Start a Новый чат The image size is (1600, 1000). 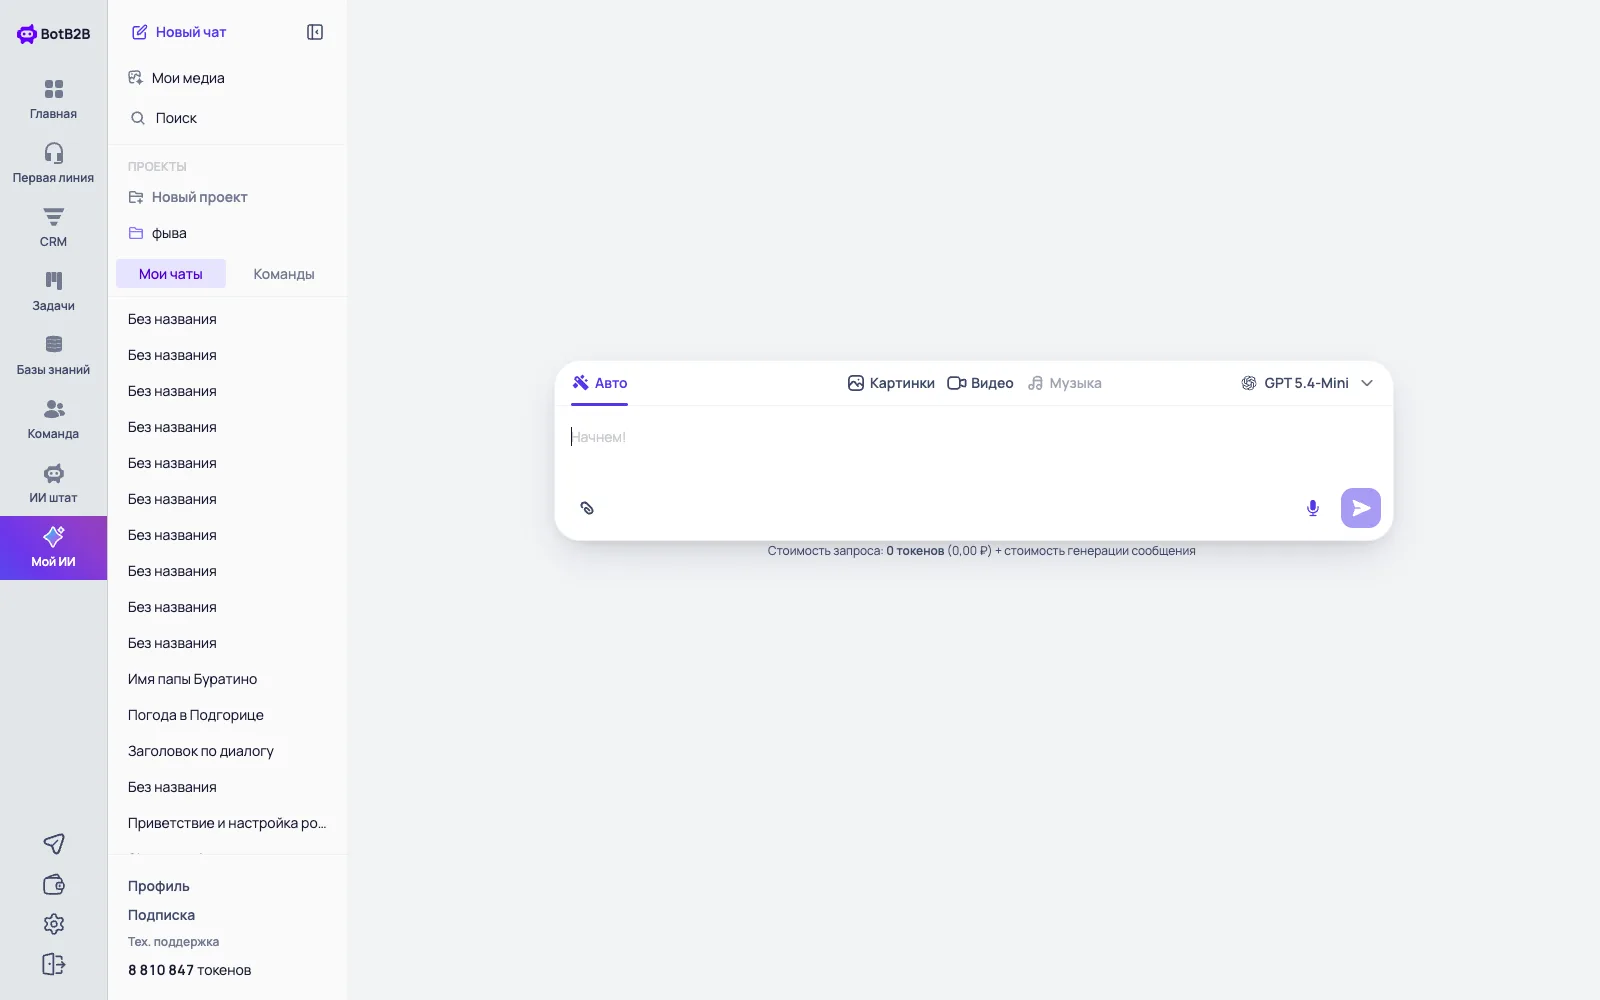coord(180,32)
